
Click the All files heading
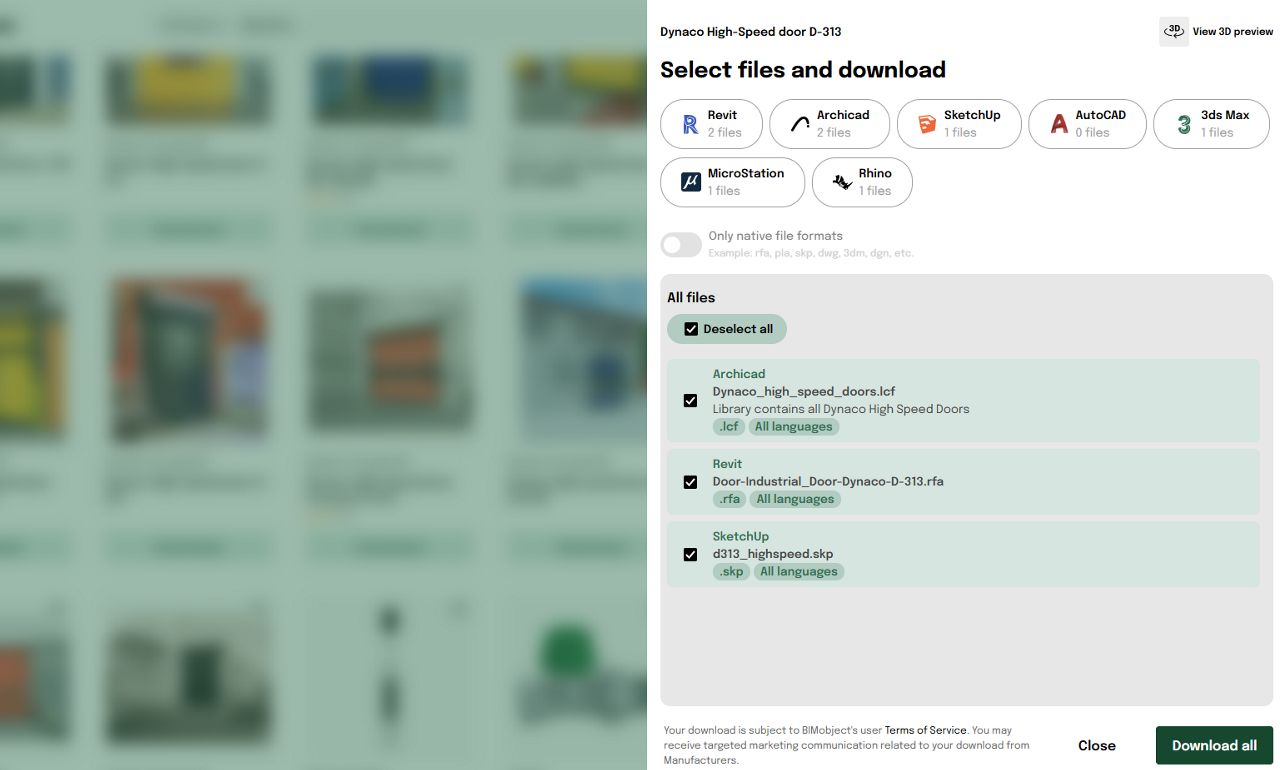691,298
